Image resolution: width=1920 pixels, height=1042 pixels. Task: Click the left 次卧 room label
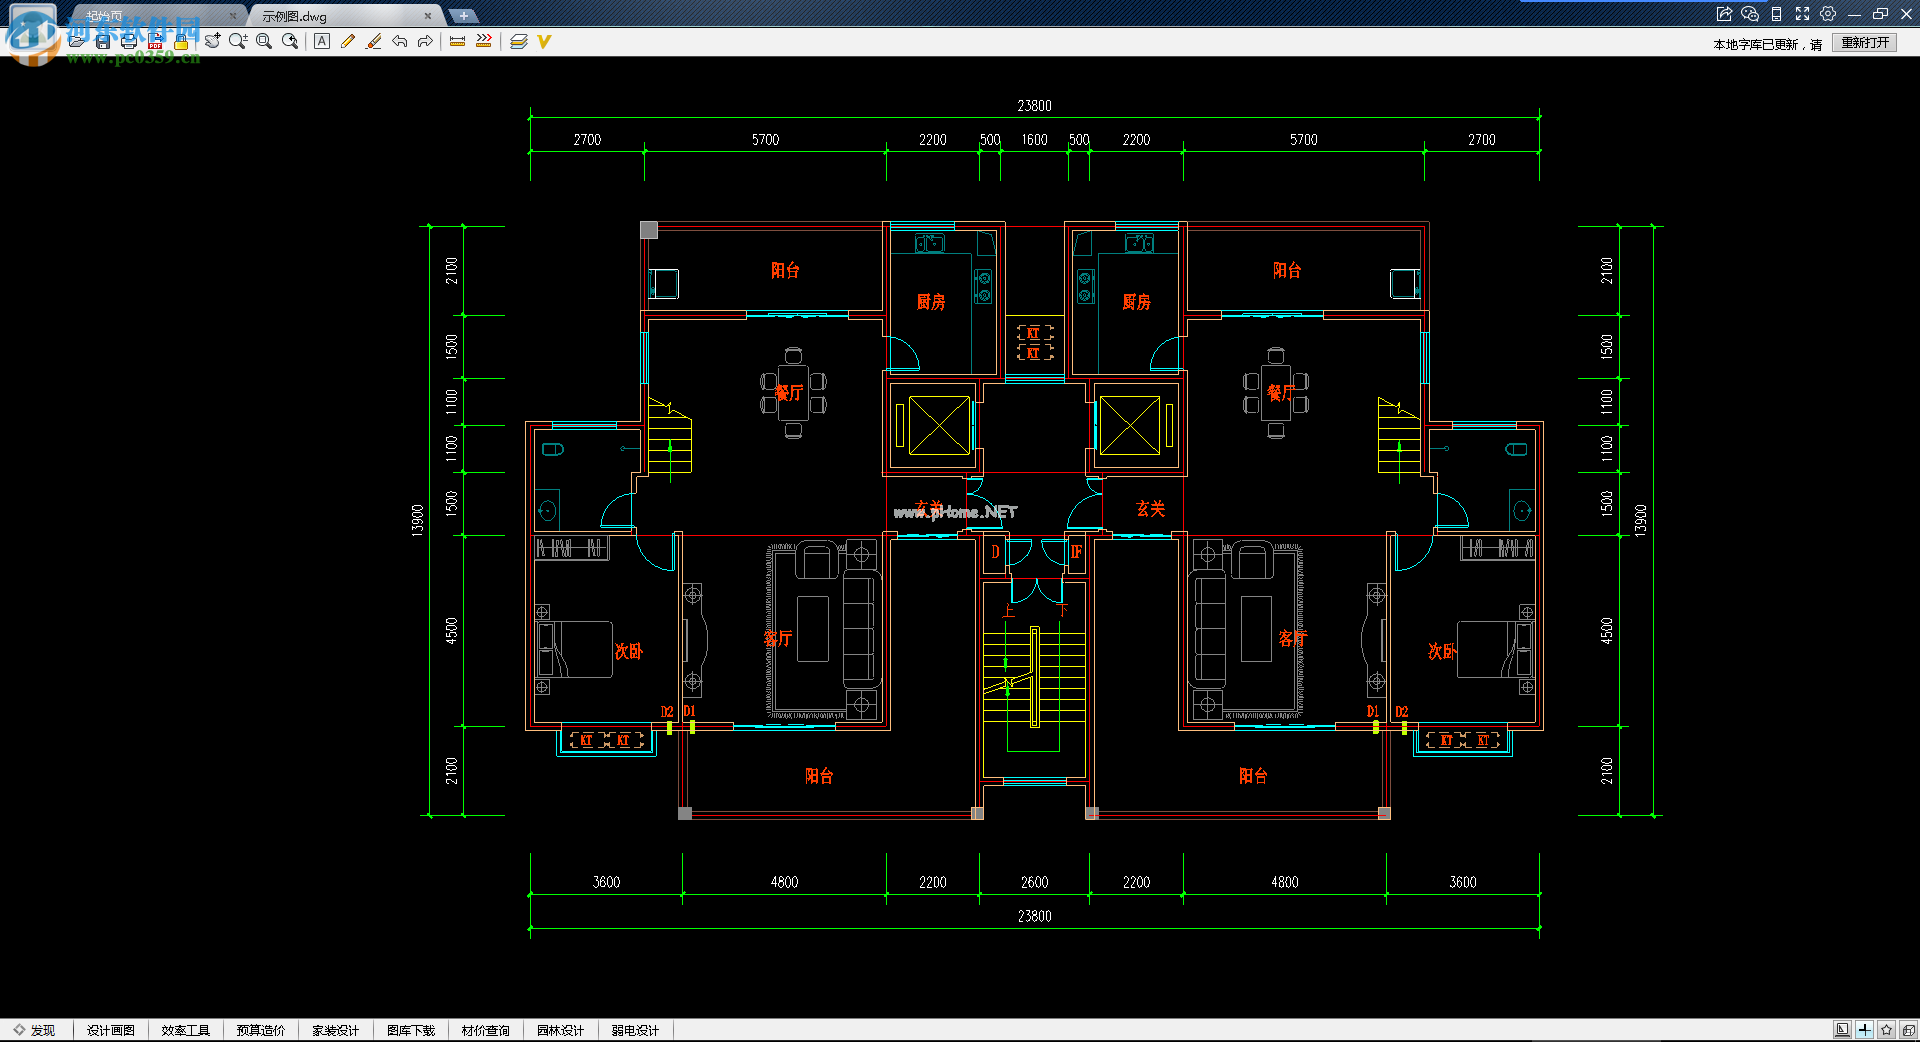629,652
